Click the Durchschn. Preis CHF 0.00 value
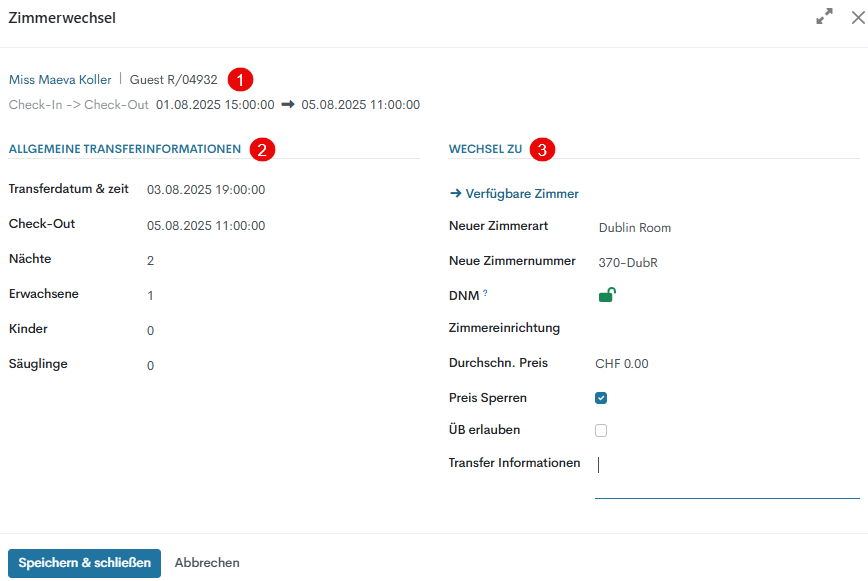The image size is (868, 581). [x=622, y=364]
